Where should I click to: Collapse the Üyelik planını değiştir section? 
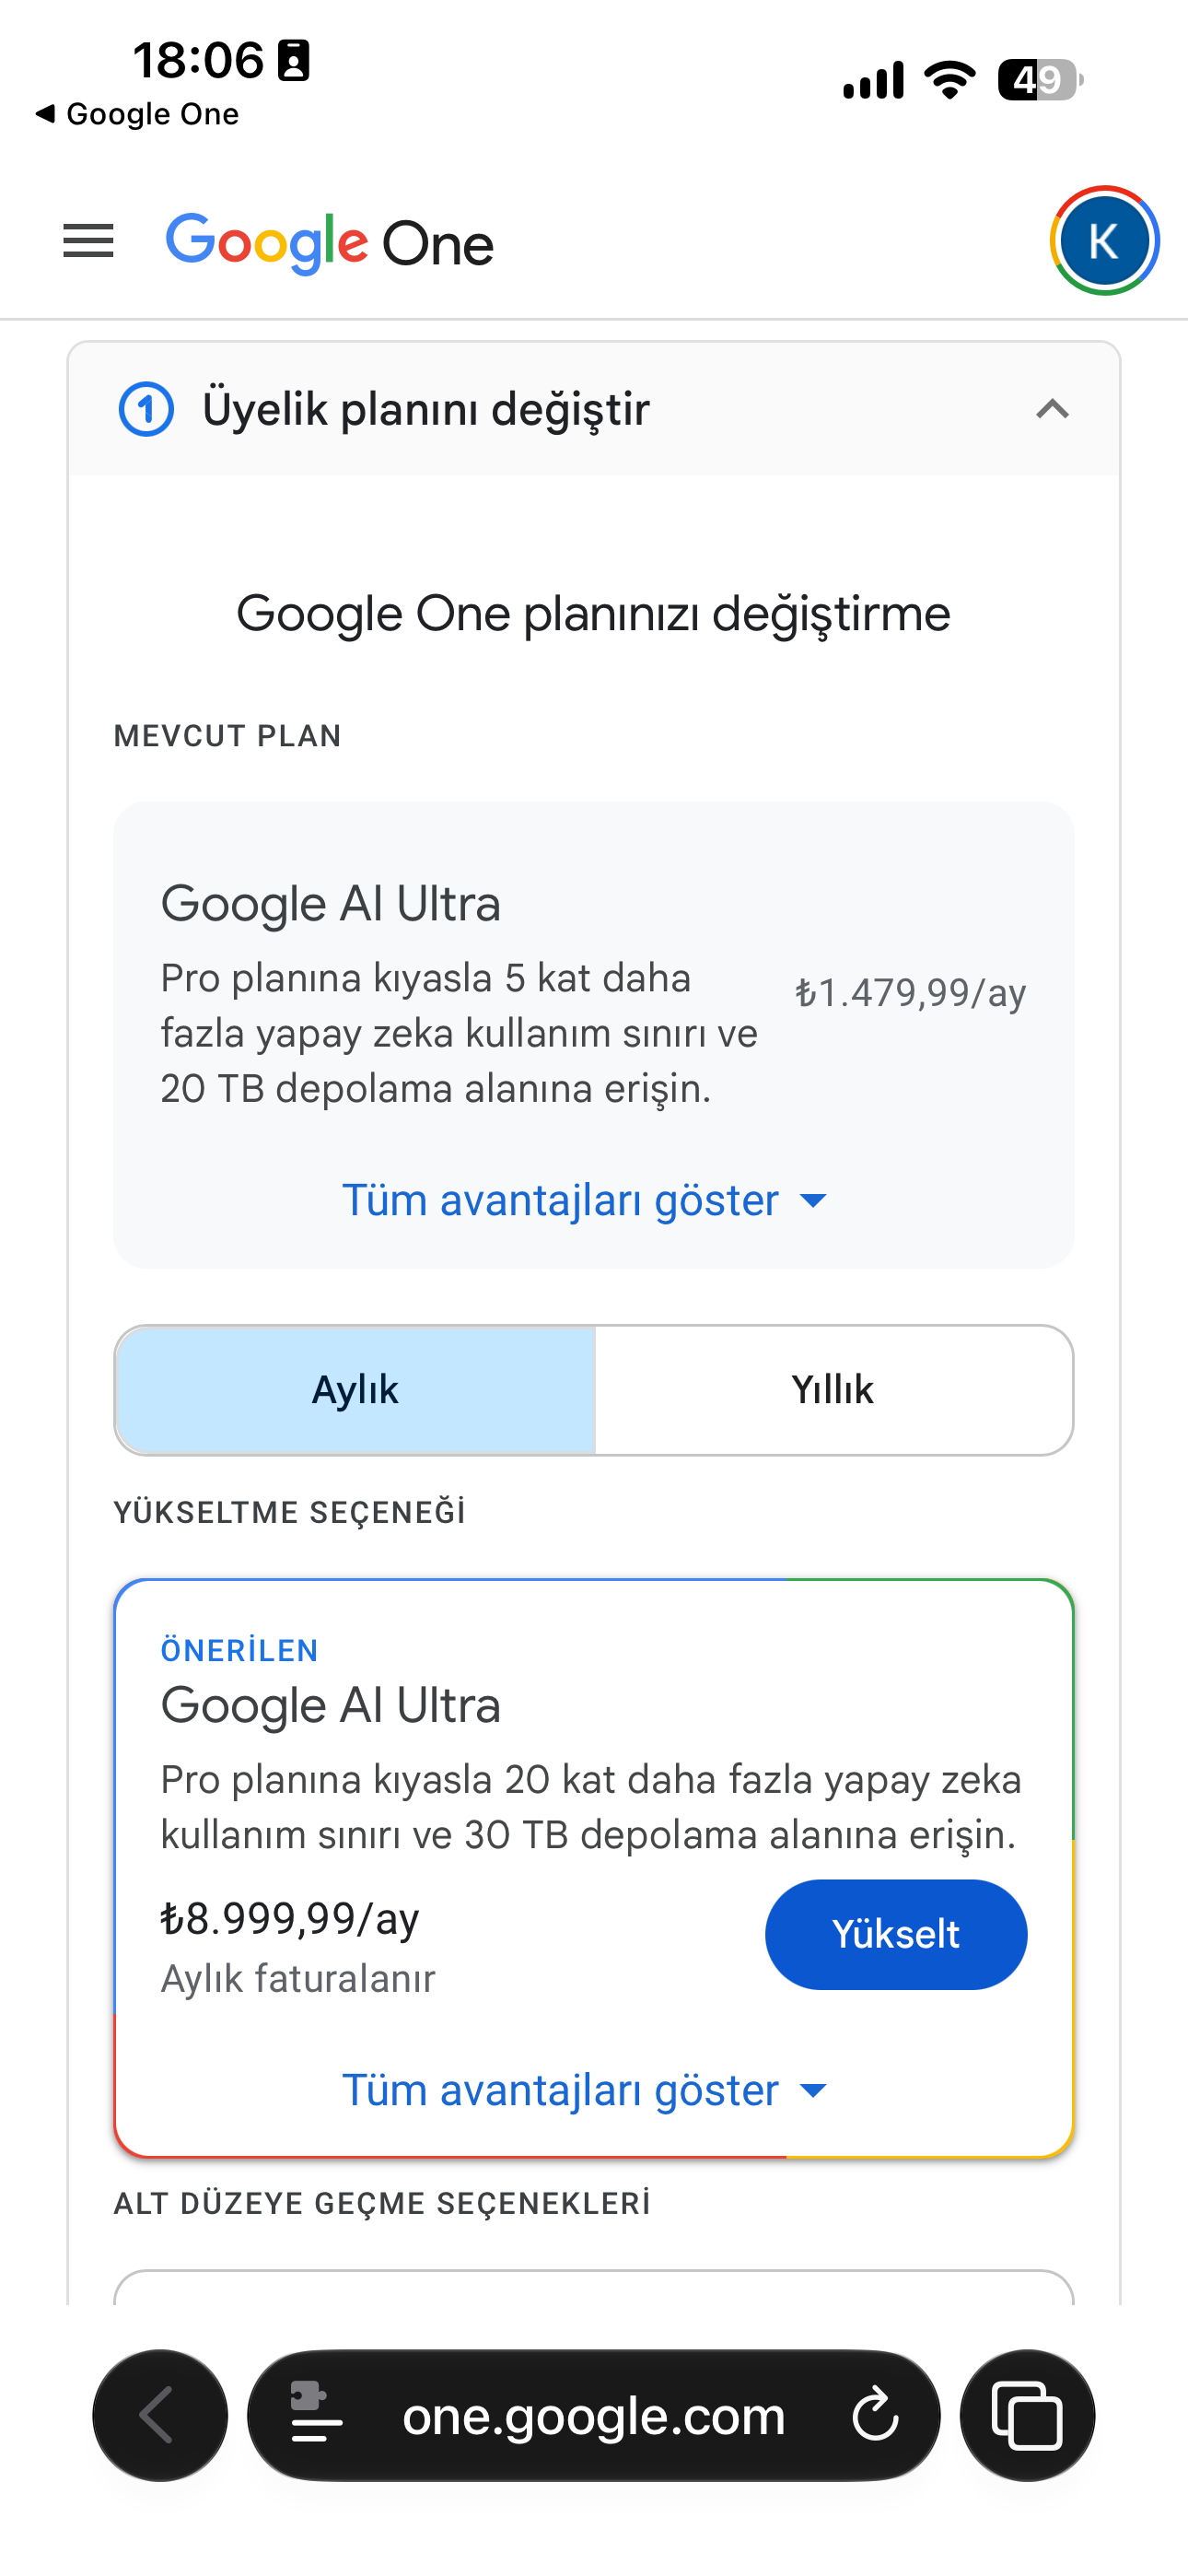click(1052, 409)
